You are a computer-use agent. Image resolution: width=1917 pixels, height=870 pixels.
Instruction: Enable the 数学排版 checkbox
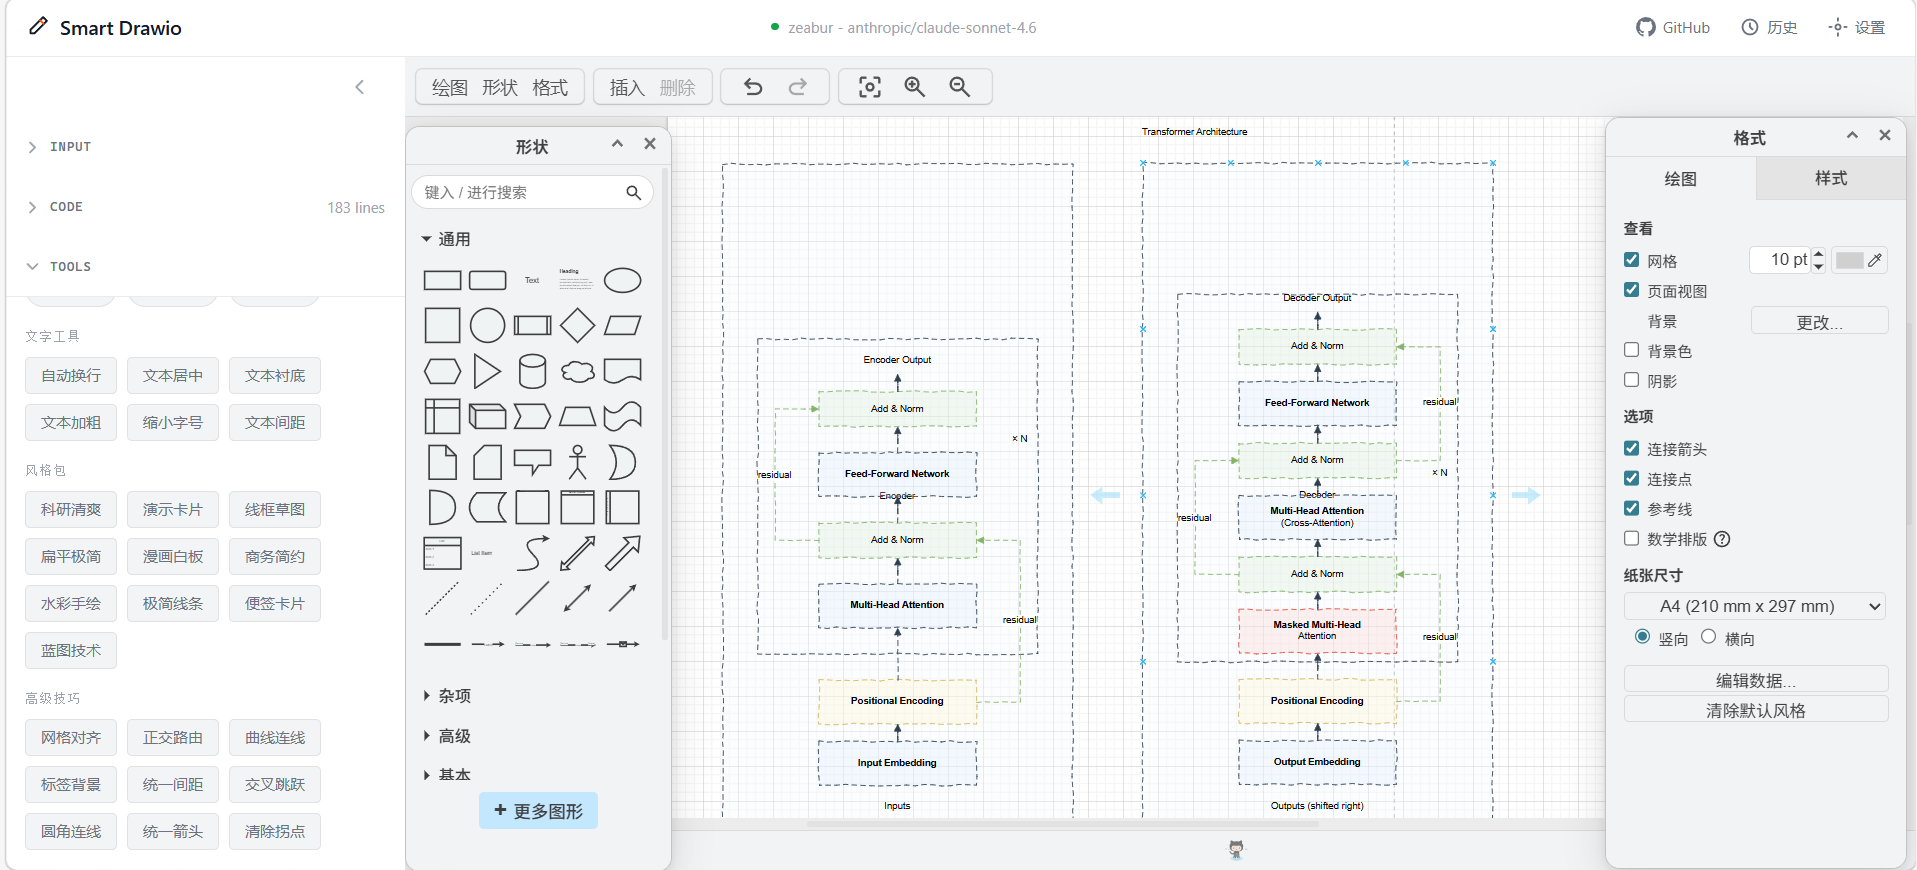[1632, 538]
